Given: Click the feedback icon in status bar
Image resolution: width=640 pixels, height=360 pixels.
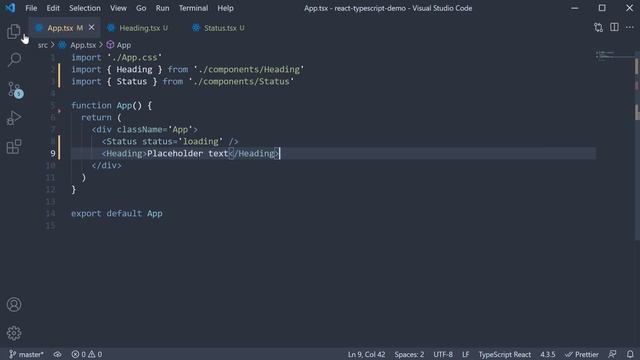Looking at the screenshot, I should tap(612, 354).
